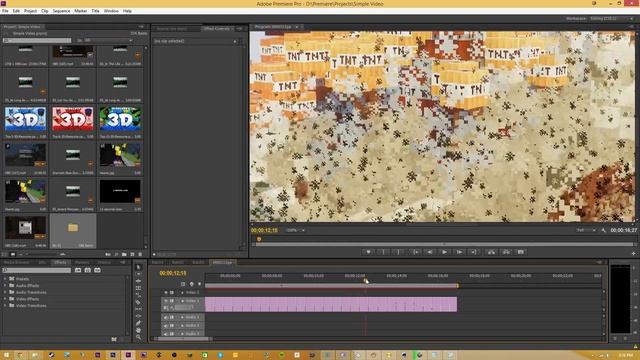Click the Export Frame camera button

click(x=521, y=252)
